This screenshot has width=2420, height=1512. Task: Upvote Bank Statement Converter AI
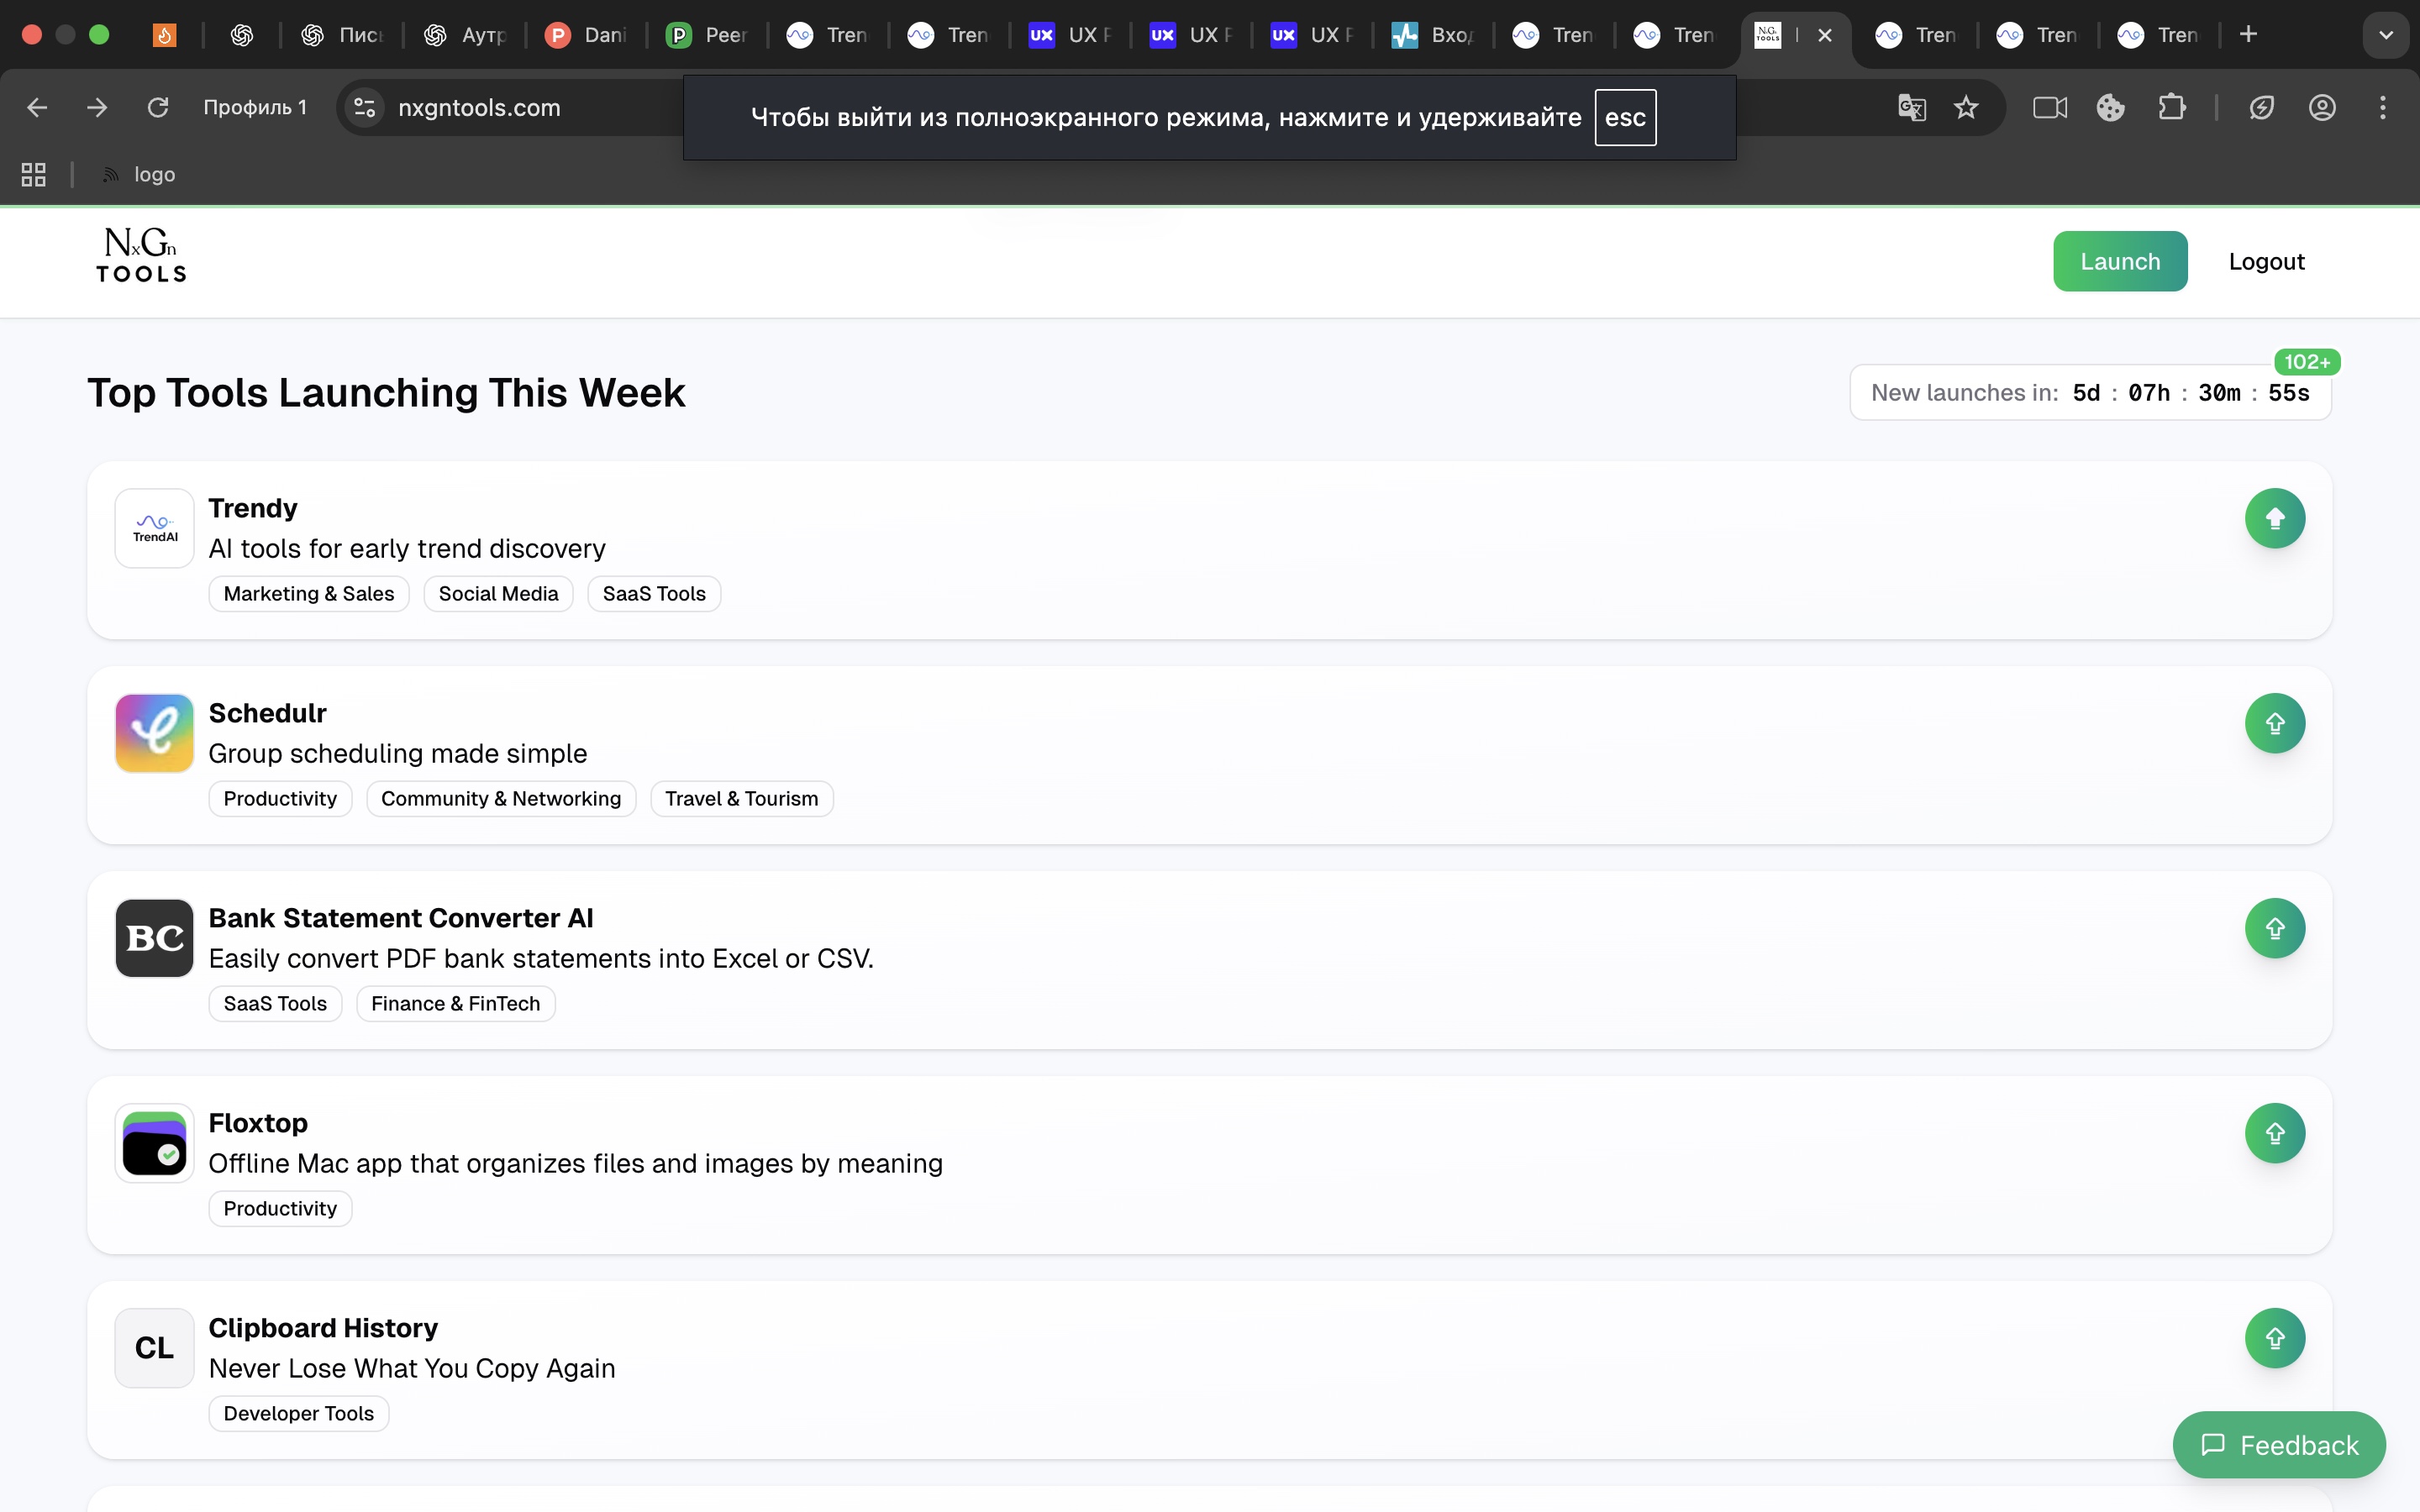click(2274, 928)
